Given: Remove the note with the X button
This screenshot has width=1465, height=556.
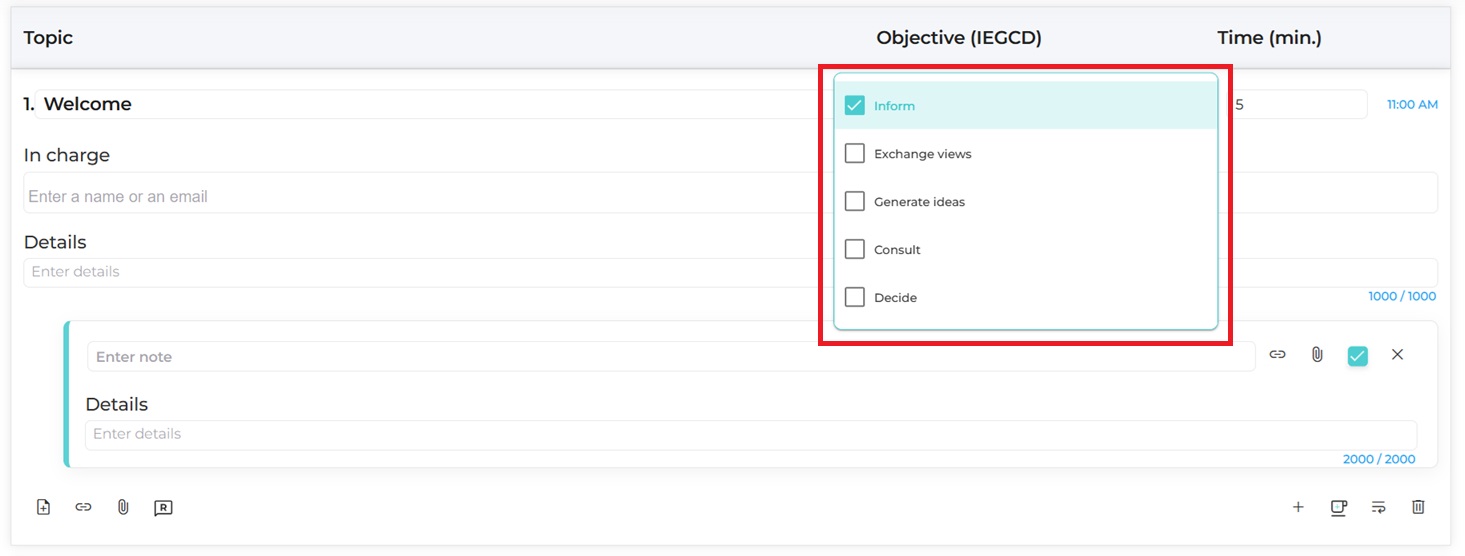Looking at the screenshot, I should (x=1397, y=355).
